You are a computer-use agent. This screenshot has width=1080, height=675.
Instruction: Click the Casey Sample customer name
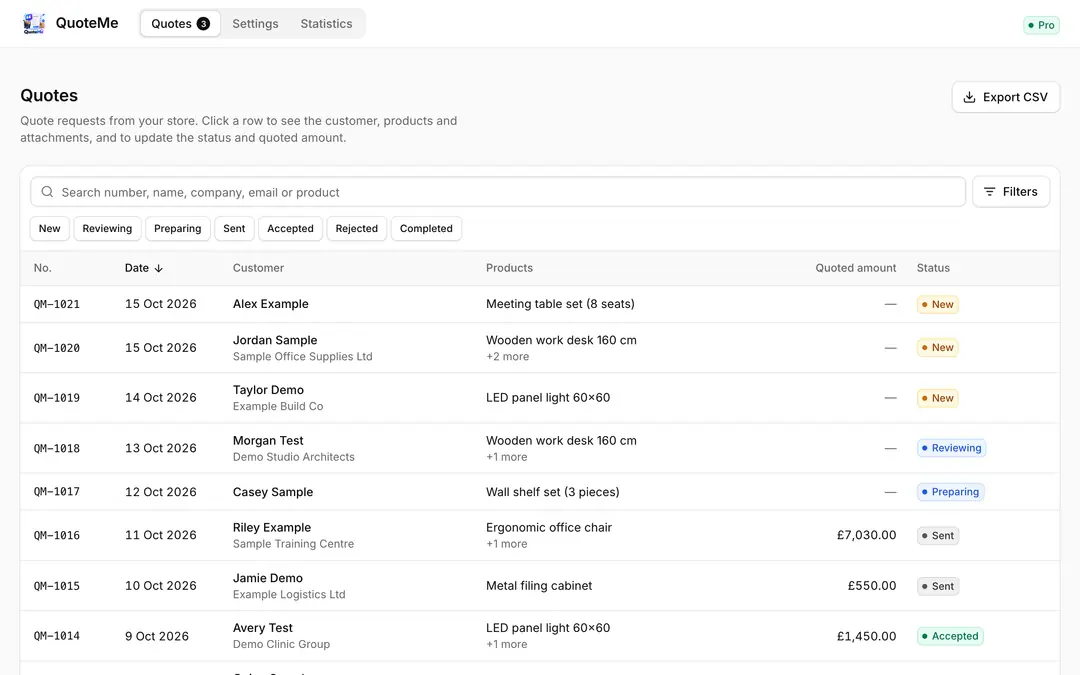tap(273, 492)
